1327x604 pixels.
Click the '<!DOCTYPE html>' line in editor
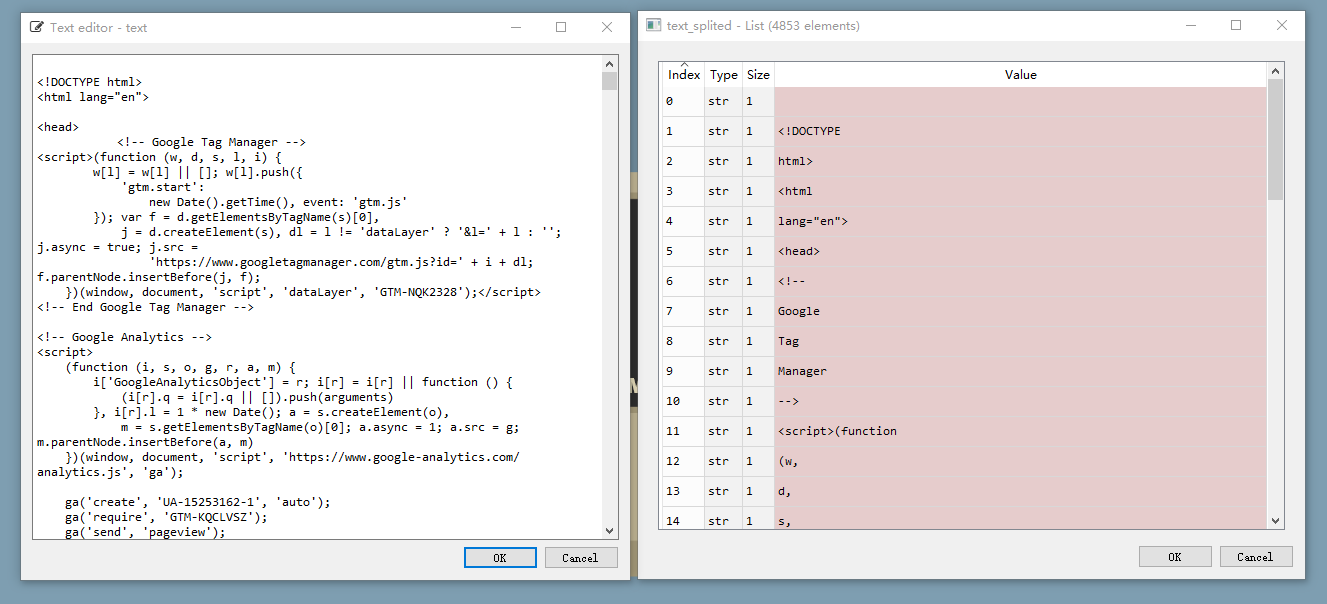point(89,82)
